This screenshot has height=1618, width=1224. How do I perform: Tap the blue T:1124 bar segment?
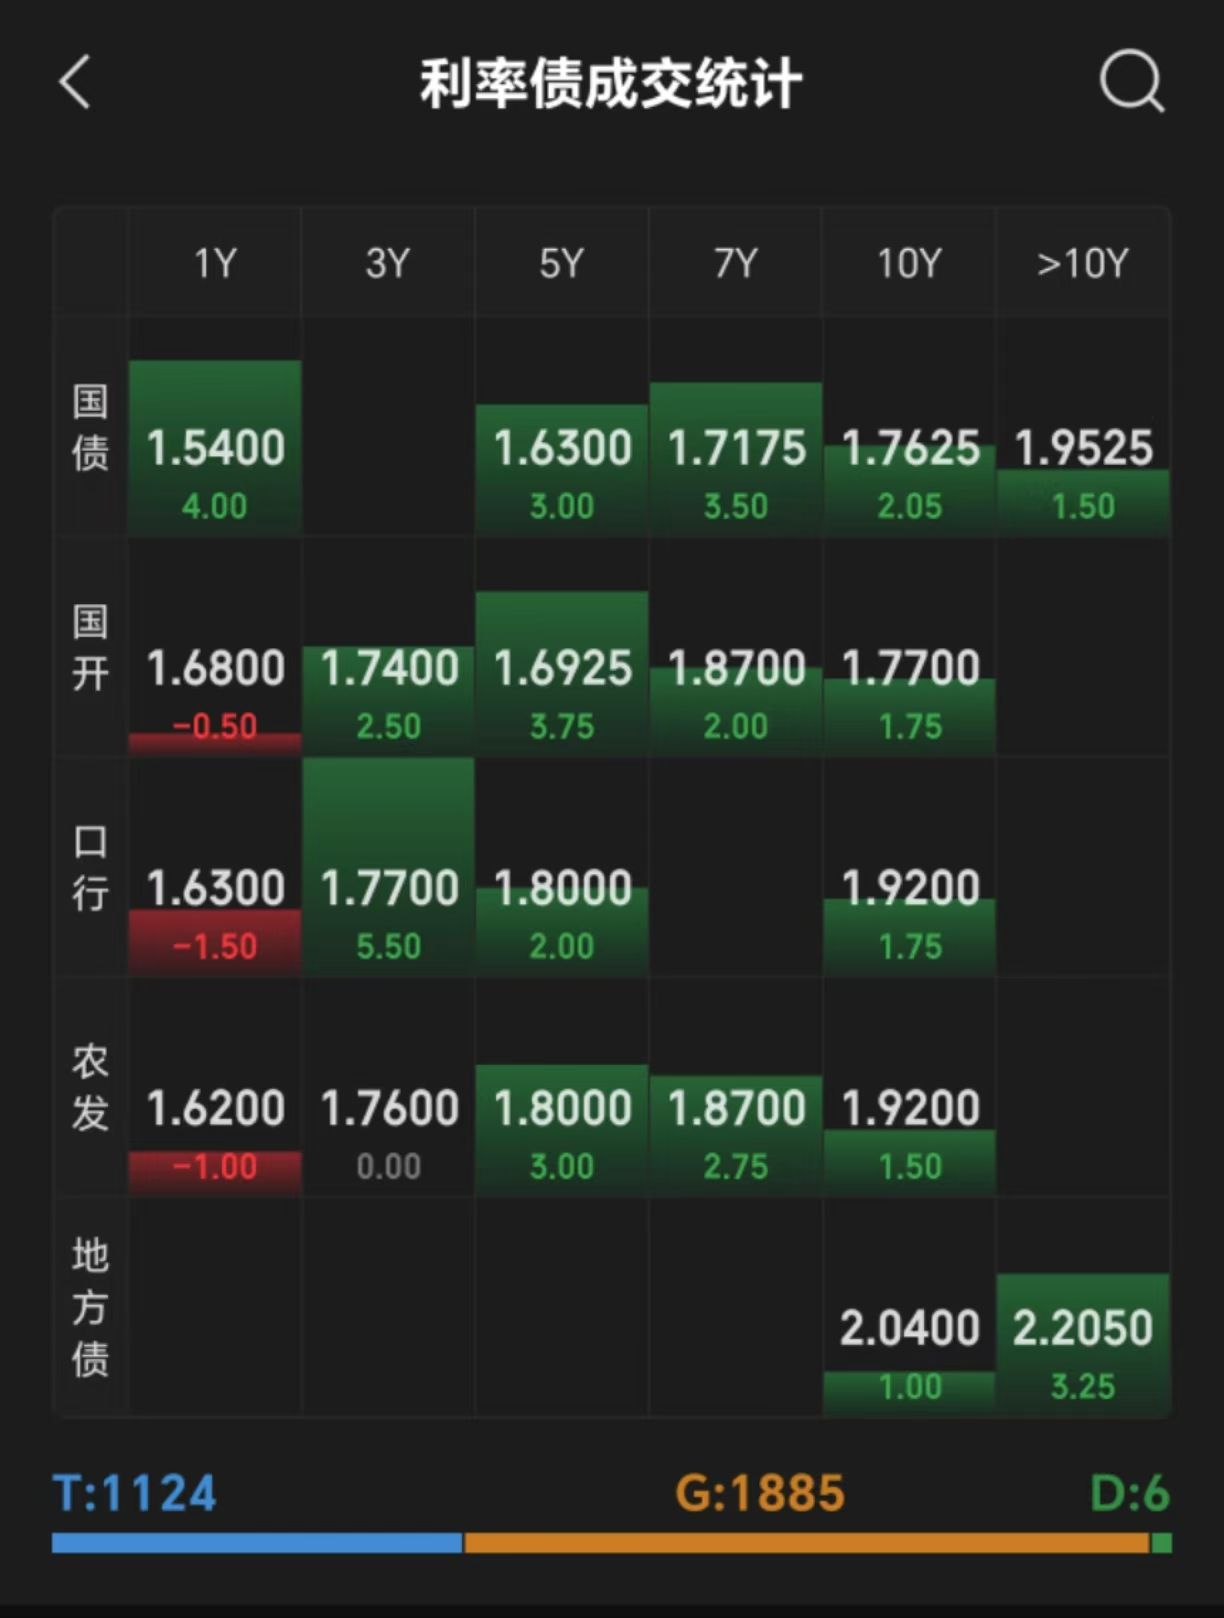point(257,1543)
